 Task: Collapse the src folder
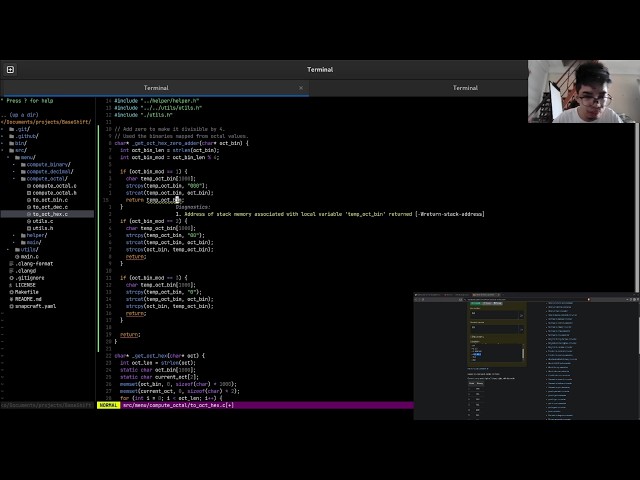click(18, 150)
